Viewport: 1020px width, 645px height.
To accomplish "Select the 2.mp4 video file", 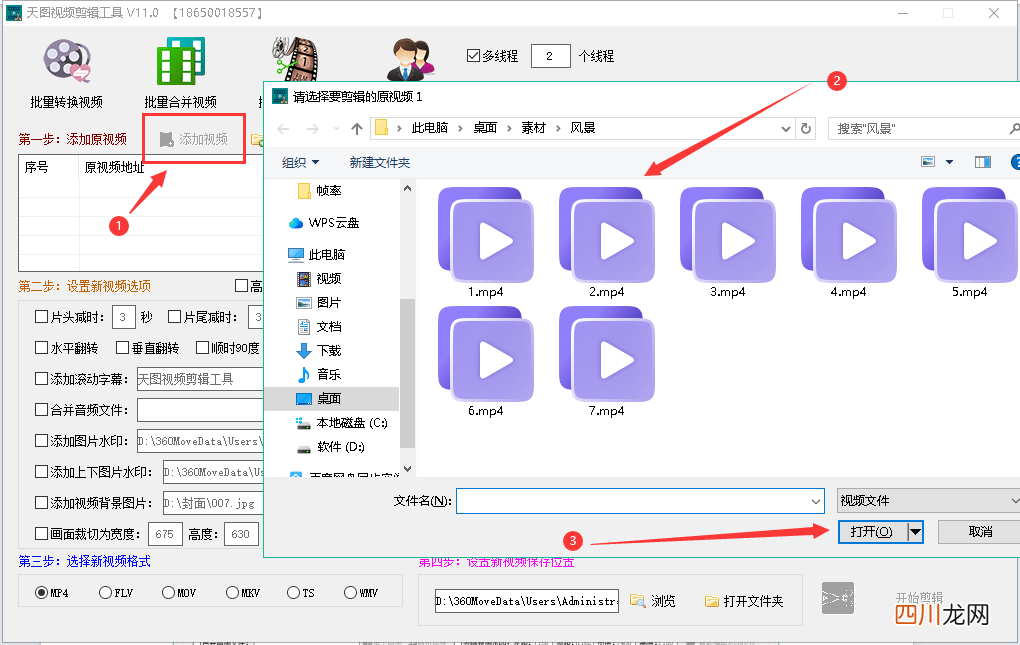I will tap(606, 243).
